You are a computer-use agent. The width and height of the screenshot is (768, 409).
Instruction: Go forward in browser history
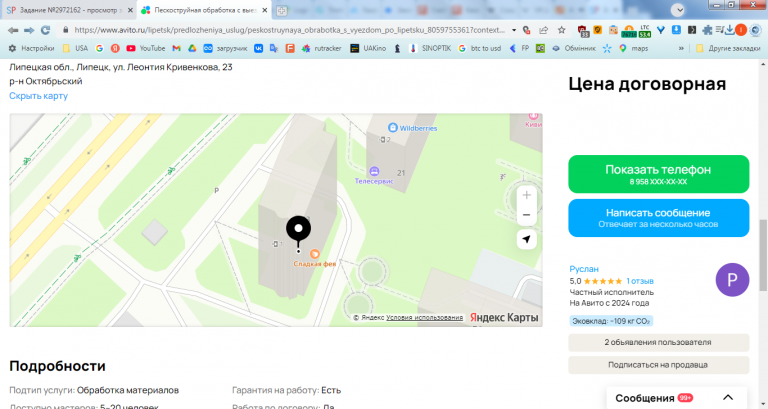29,30
